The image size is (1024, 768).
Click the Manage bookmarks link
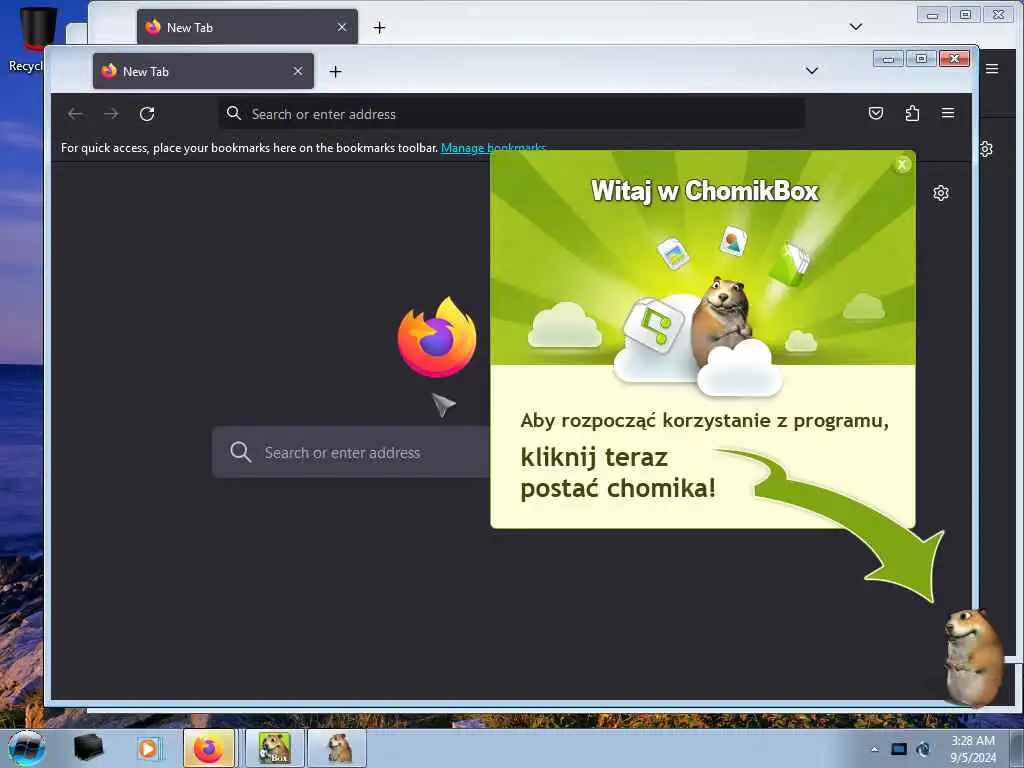click(x=493, y=148)
